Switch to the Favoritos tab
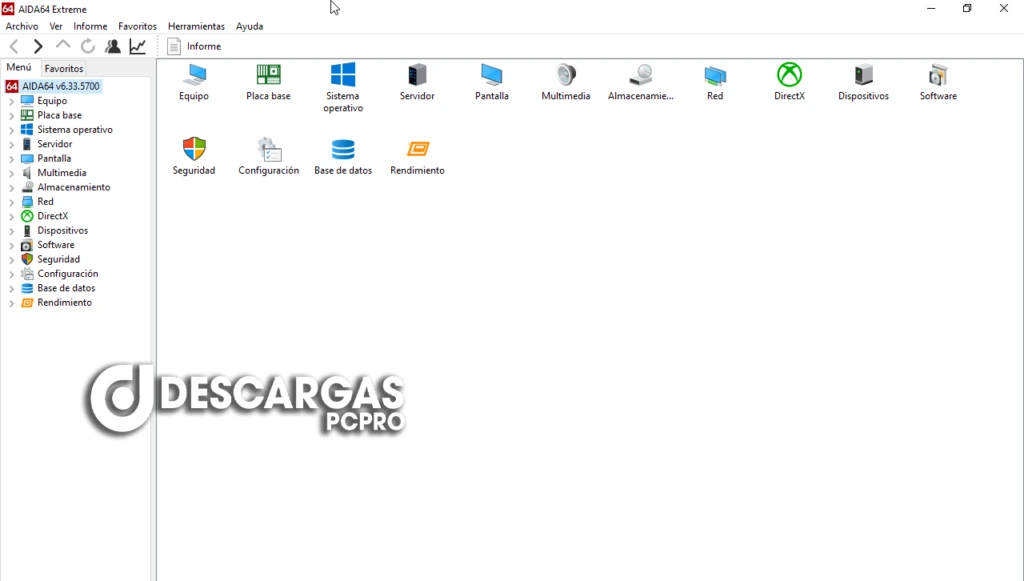The height and width of the screenshot is (581, 1024). 64,68
